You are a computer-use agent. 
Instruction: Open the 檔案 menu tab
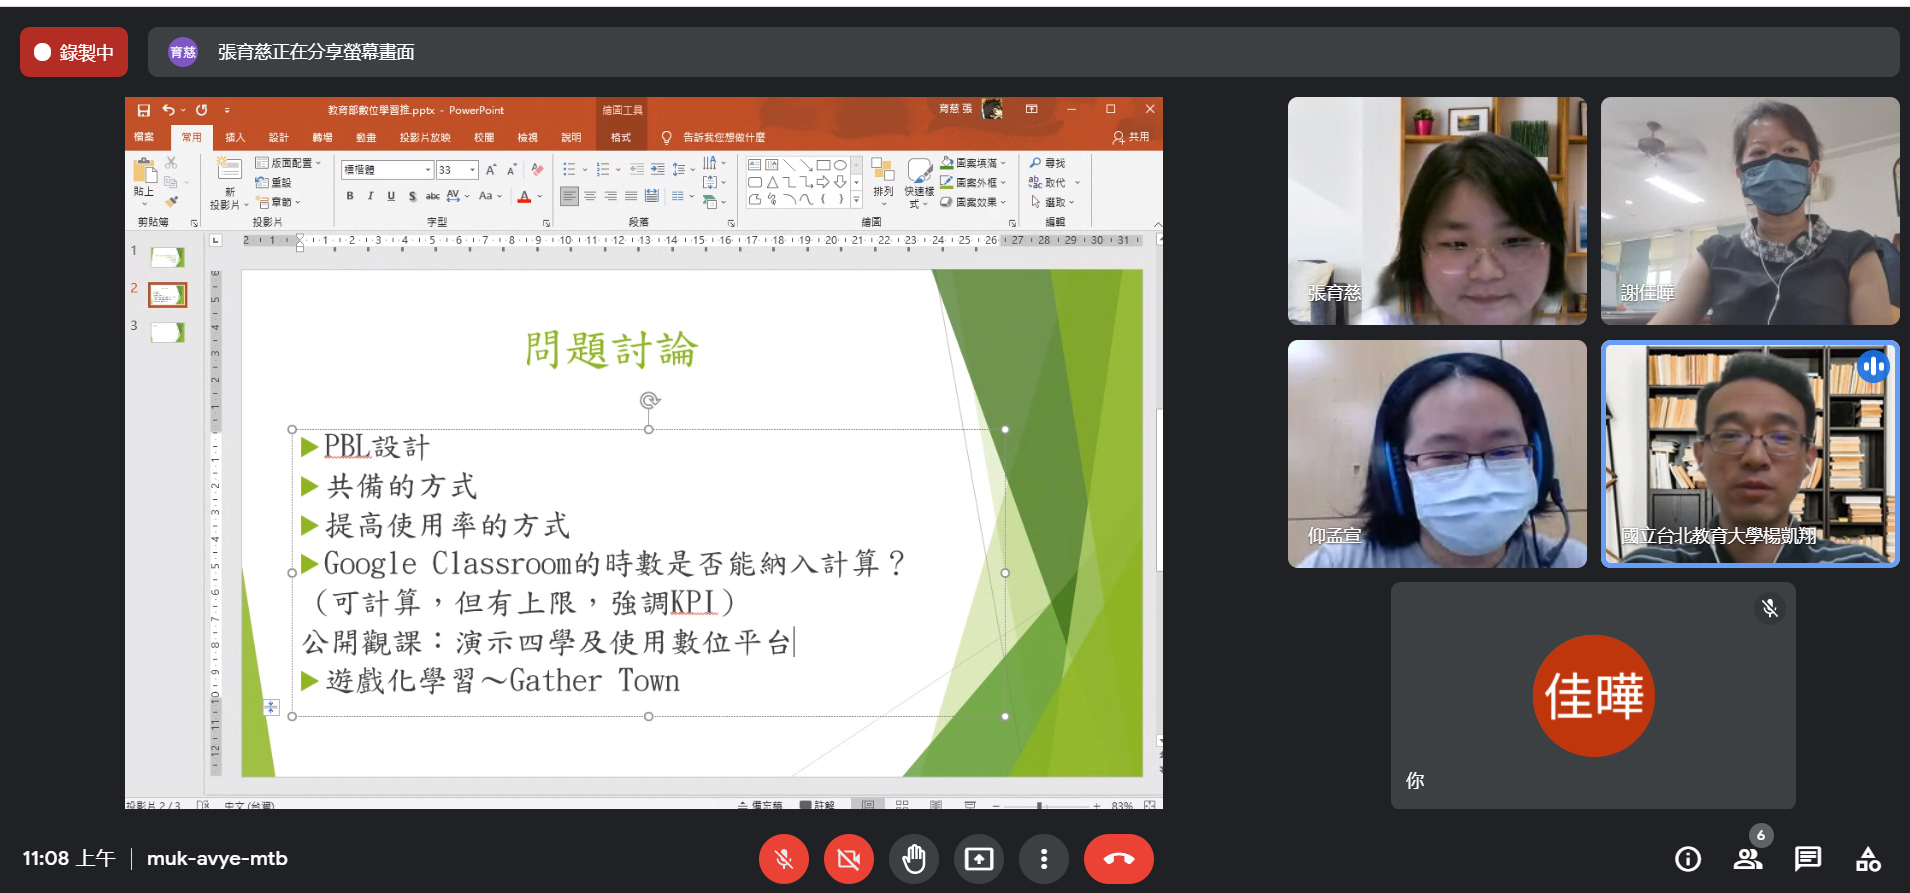(145, 137)
